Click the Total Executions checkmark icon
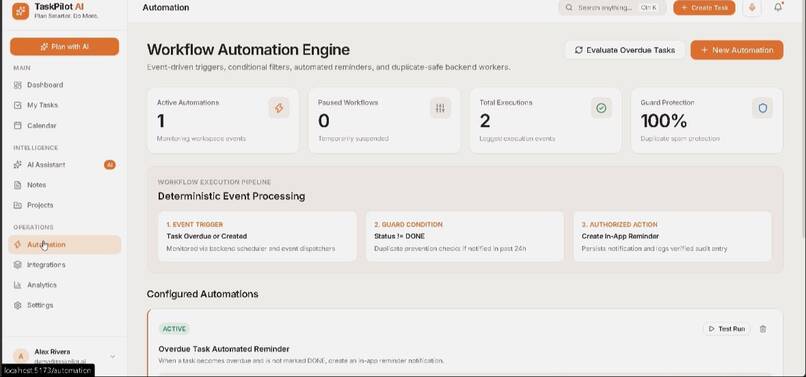 pyautogui.click(x=601, y=108)
